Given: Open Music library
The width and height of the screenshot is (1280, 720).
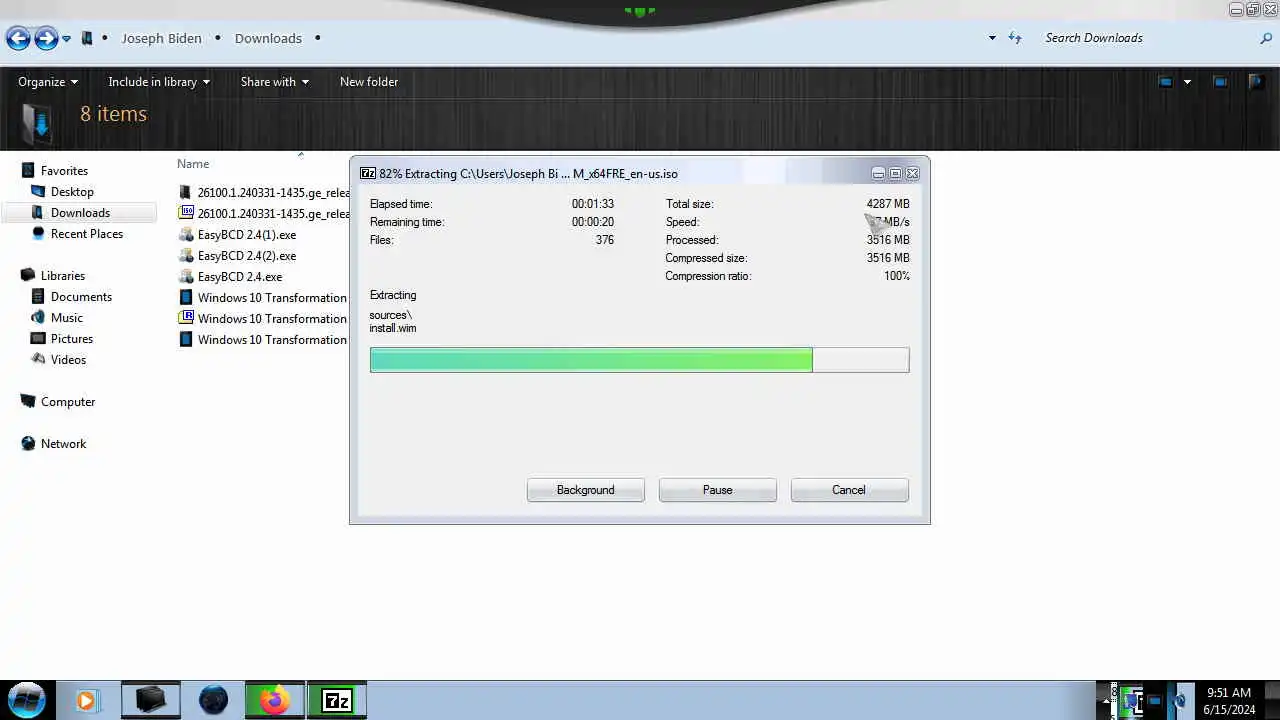Looking at the screenshot, I should [x=67, y=318].
